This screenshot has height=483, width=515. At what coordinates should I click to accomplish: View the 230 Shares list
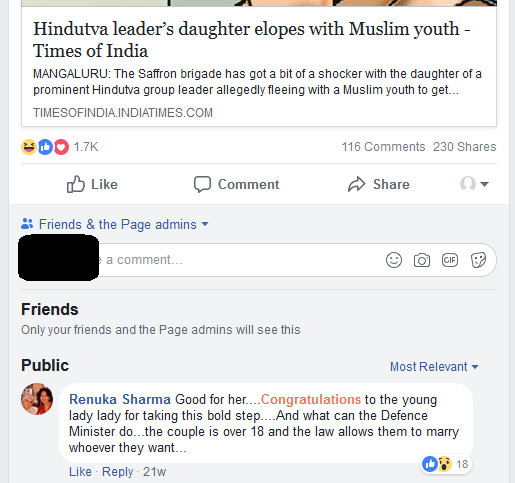pos(465,147)
